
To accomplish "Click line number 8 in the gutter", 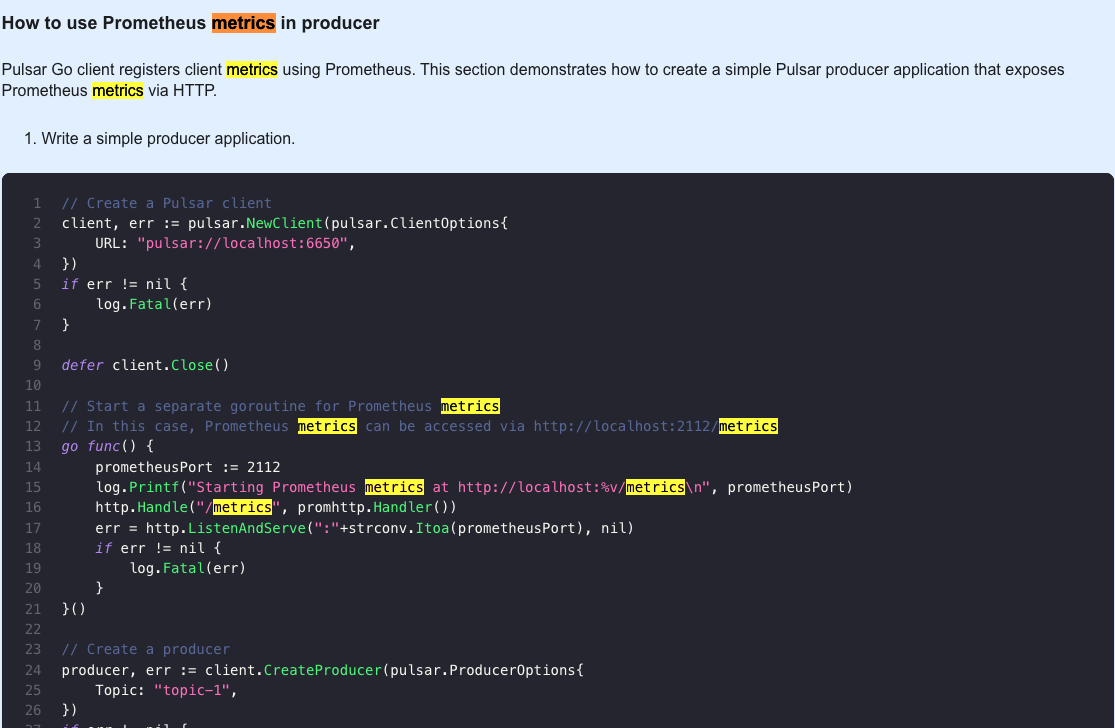I will pyautogui.click(x=37, y=346).
